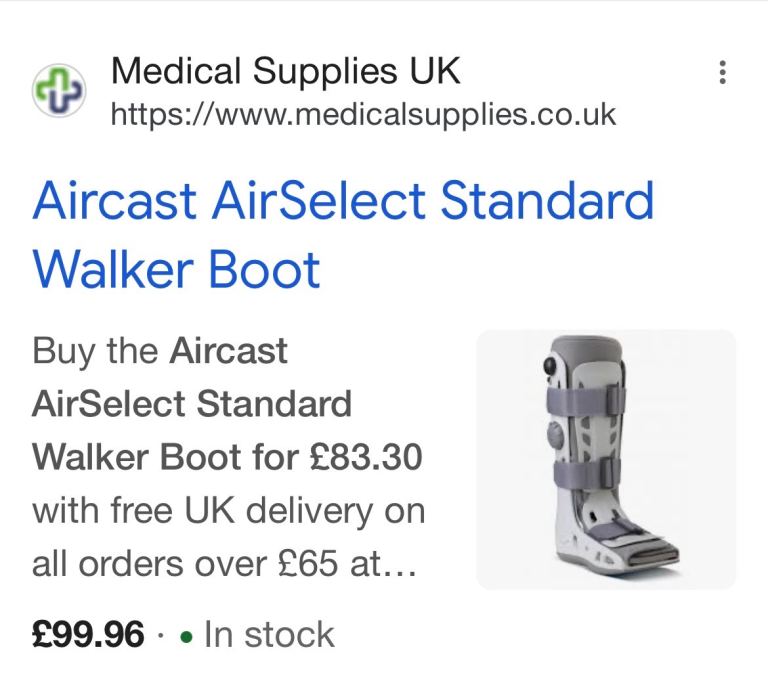Viewport: 768px width, 683px height.
Task: Click the word 'Aircast' in the blue title
Action: point(114,203)
